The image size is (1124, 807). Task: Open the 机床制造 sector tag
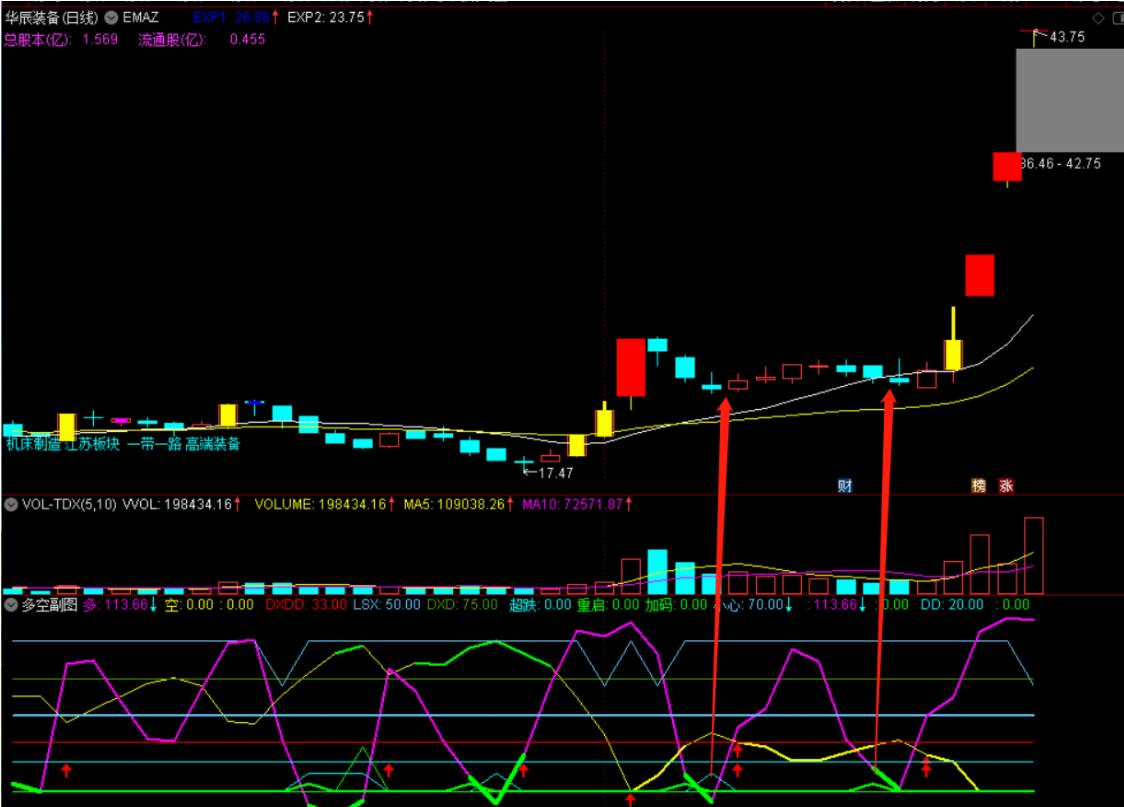tap(33, 444)
